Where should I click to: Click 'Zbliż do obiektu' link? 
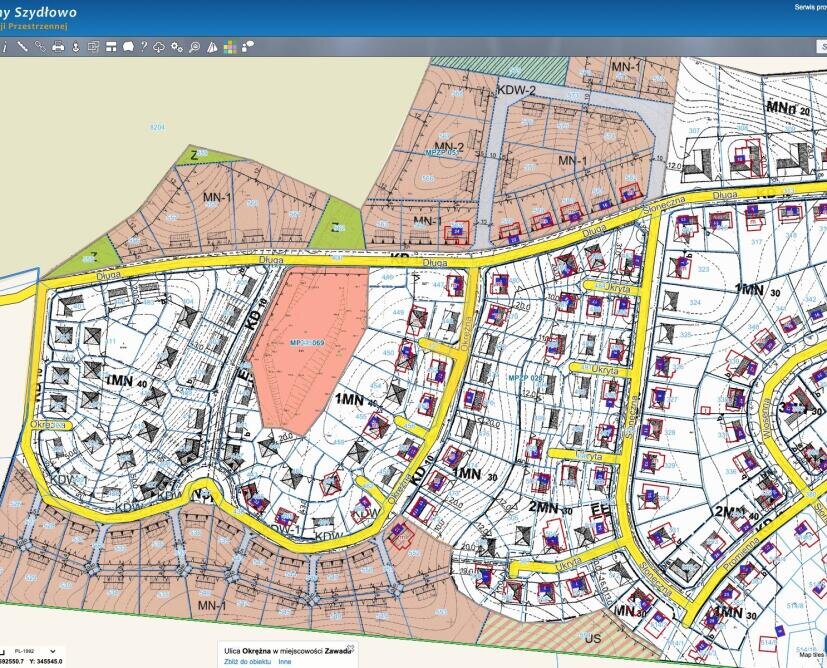(247, 661)
